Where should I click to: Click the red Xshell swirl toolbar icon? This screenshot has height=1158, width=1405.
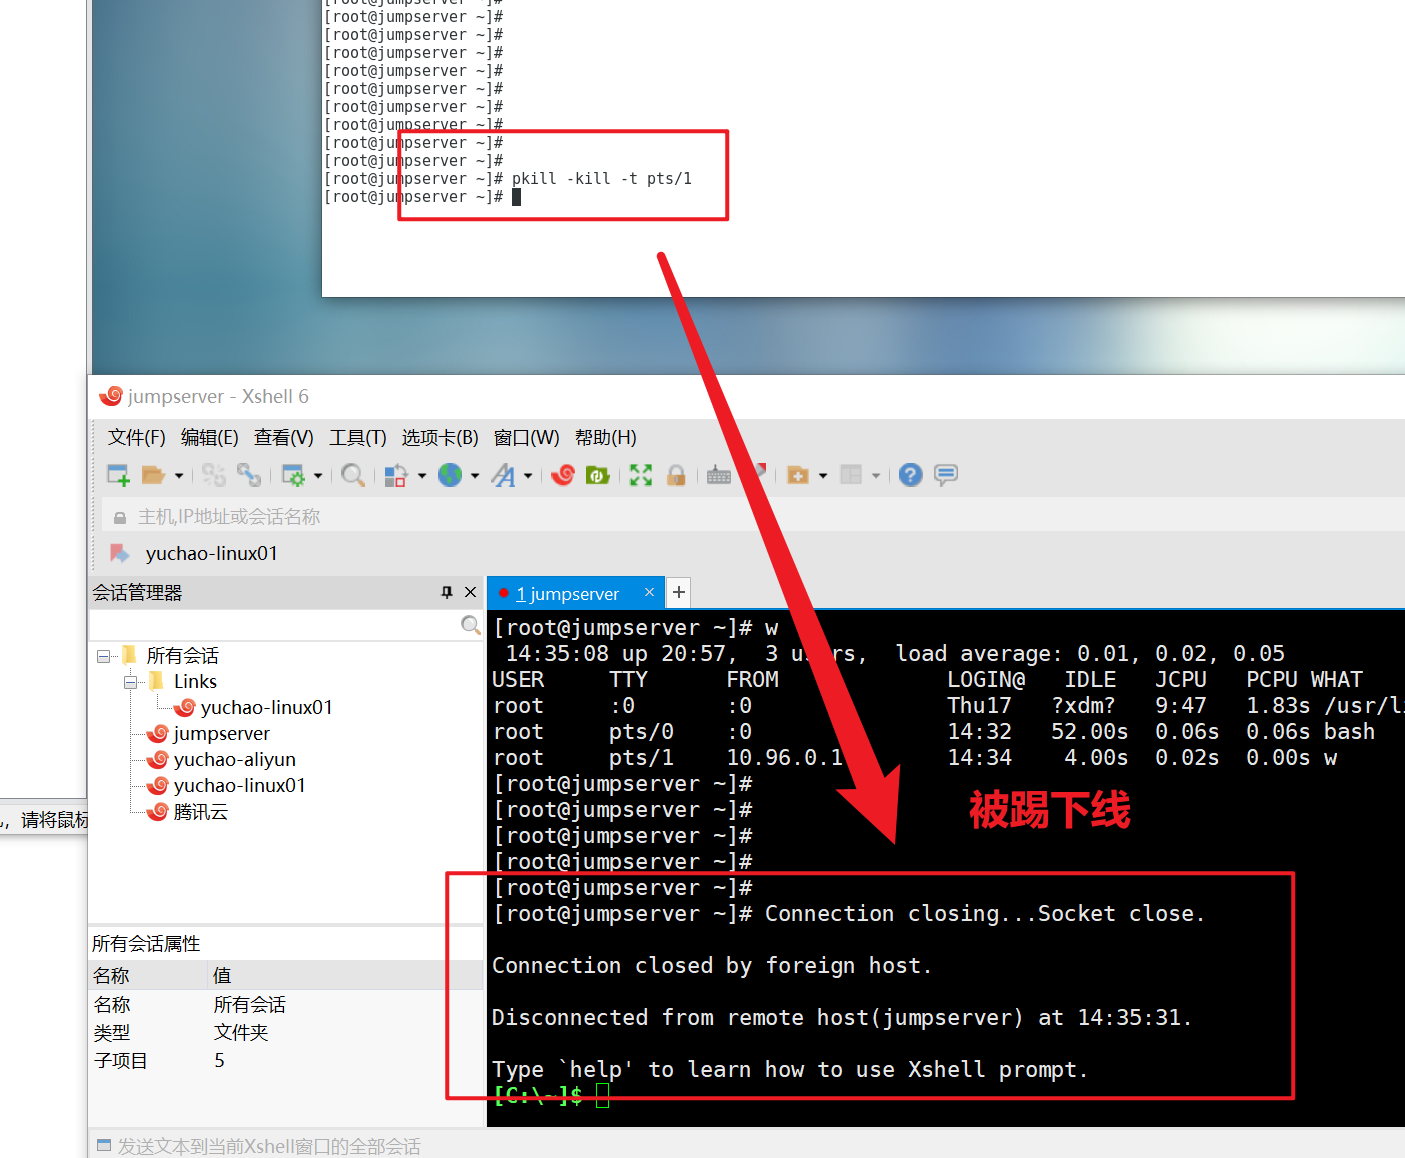(x=563, y=475)
